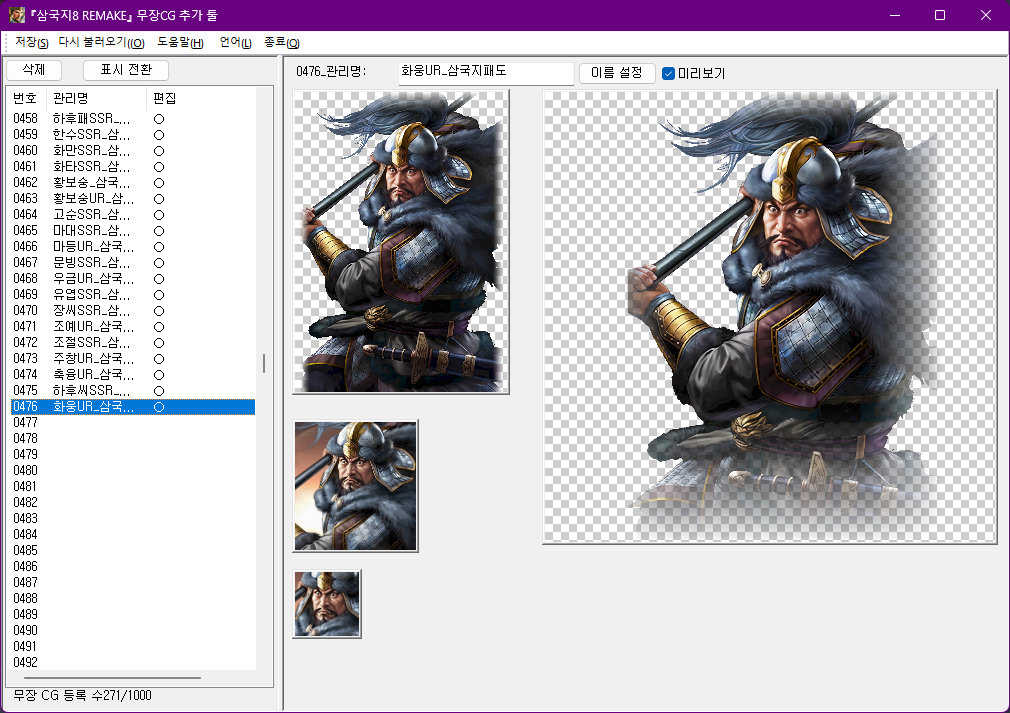Click the tall full-body portrait thumbnail
The image size is (1010, 713).
(401, 242)
